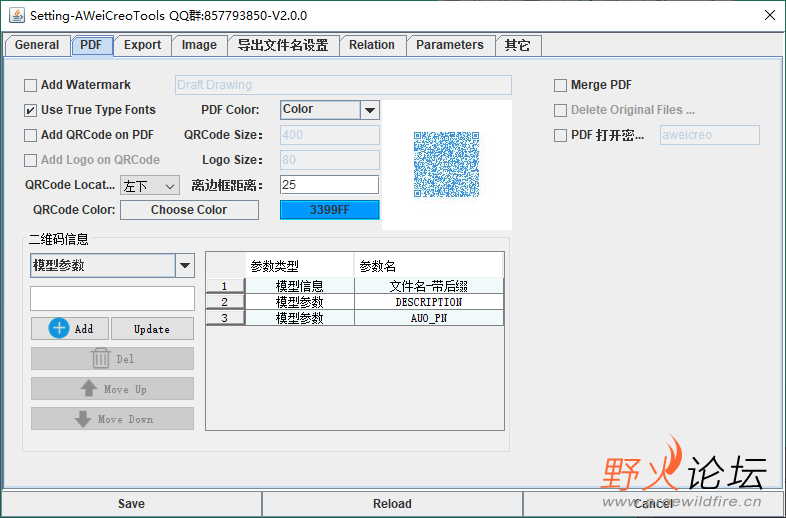Select row header 2 in table

[x=225, y=302]
